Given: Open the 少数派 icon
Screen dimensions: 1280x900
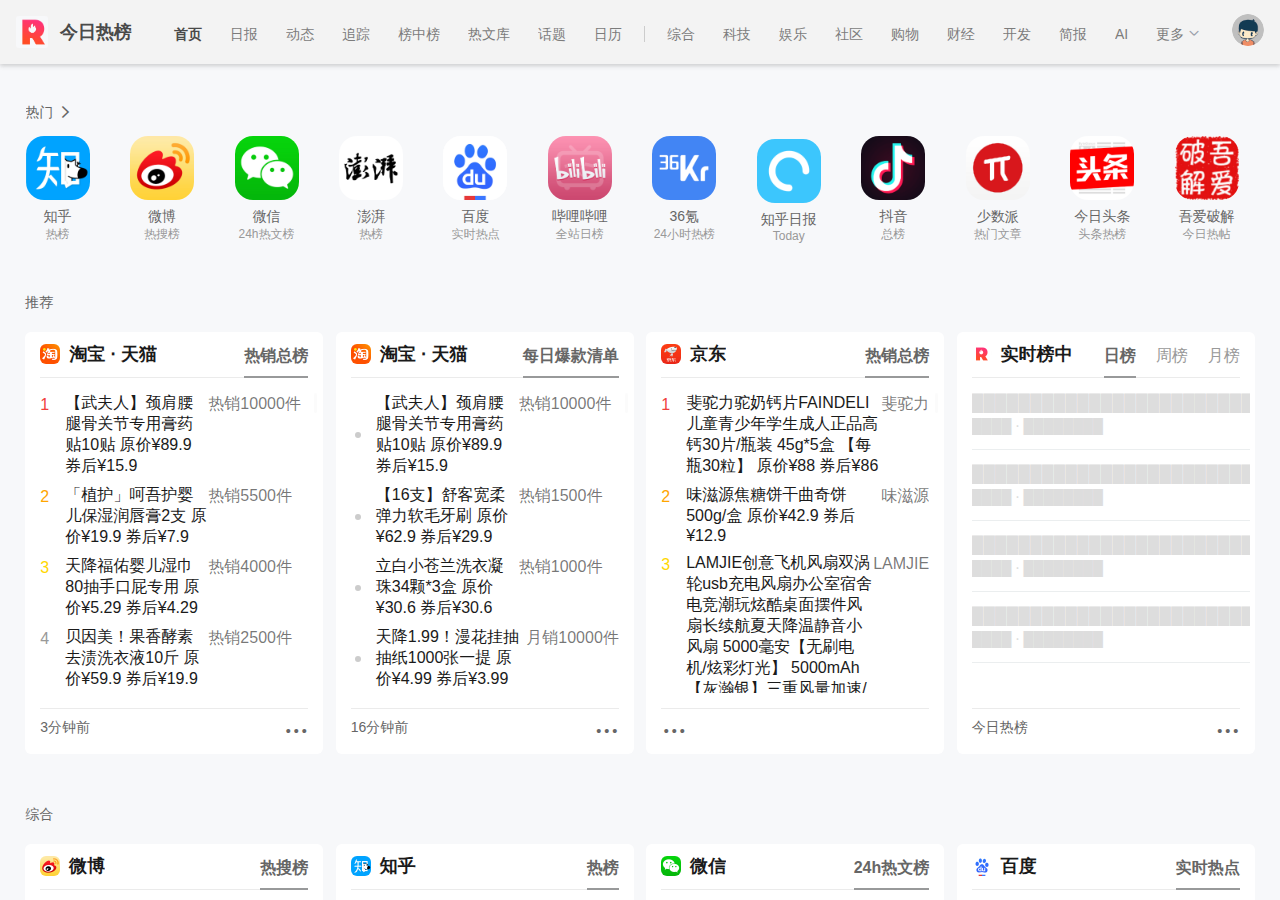Looking at the screenshot, I should click(x=998, y=168).
